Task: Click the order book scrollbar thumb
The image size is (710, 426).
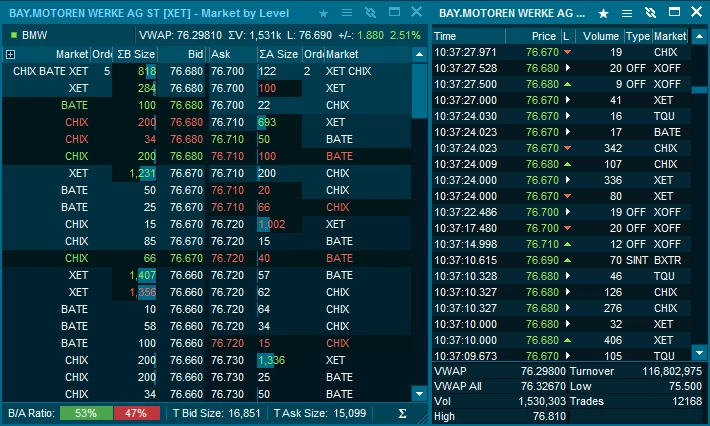Action: 419,91
